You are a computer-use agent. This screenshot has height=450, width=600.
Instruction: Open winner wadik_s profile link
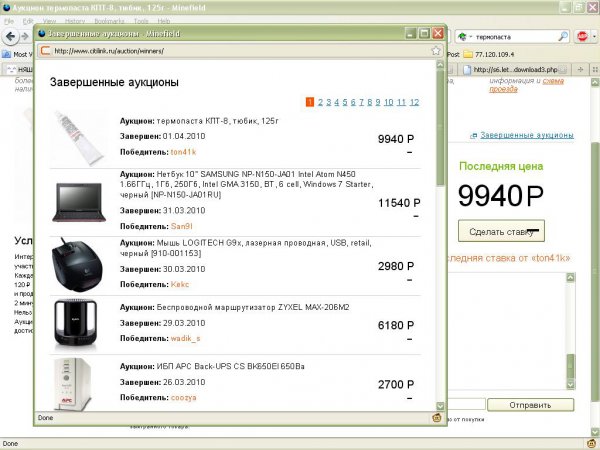185,338
